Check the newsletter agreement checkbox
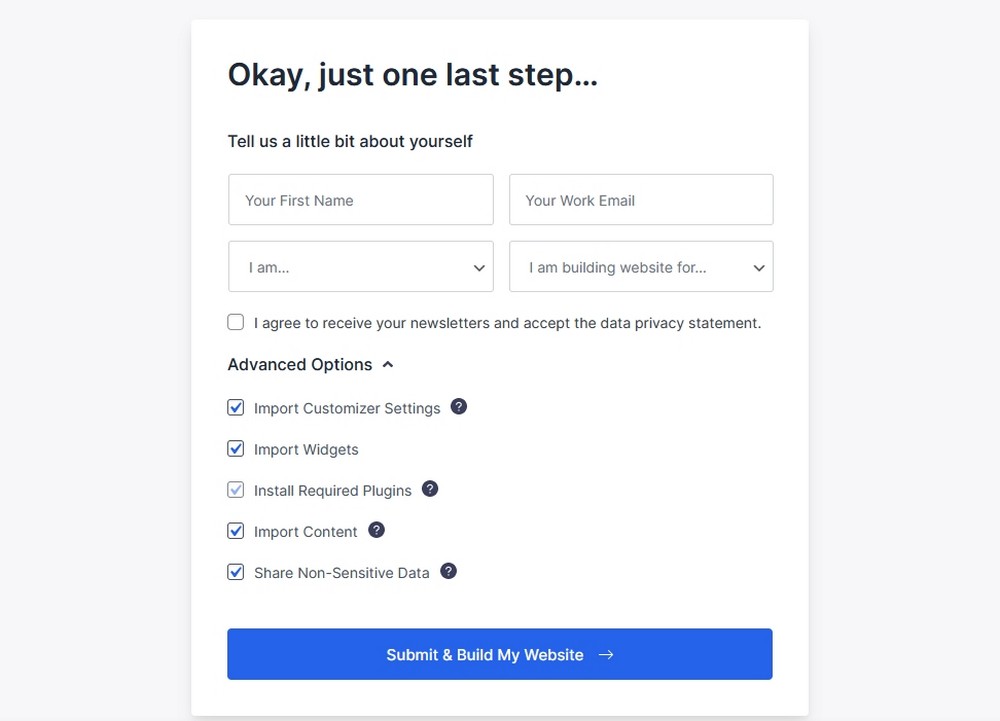This screenshot has height=721, width=1000. click(x=236, y=322)
